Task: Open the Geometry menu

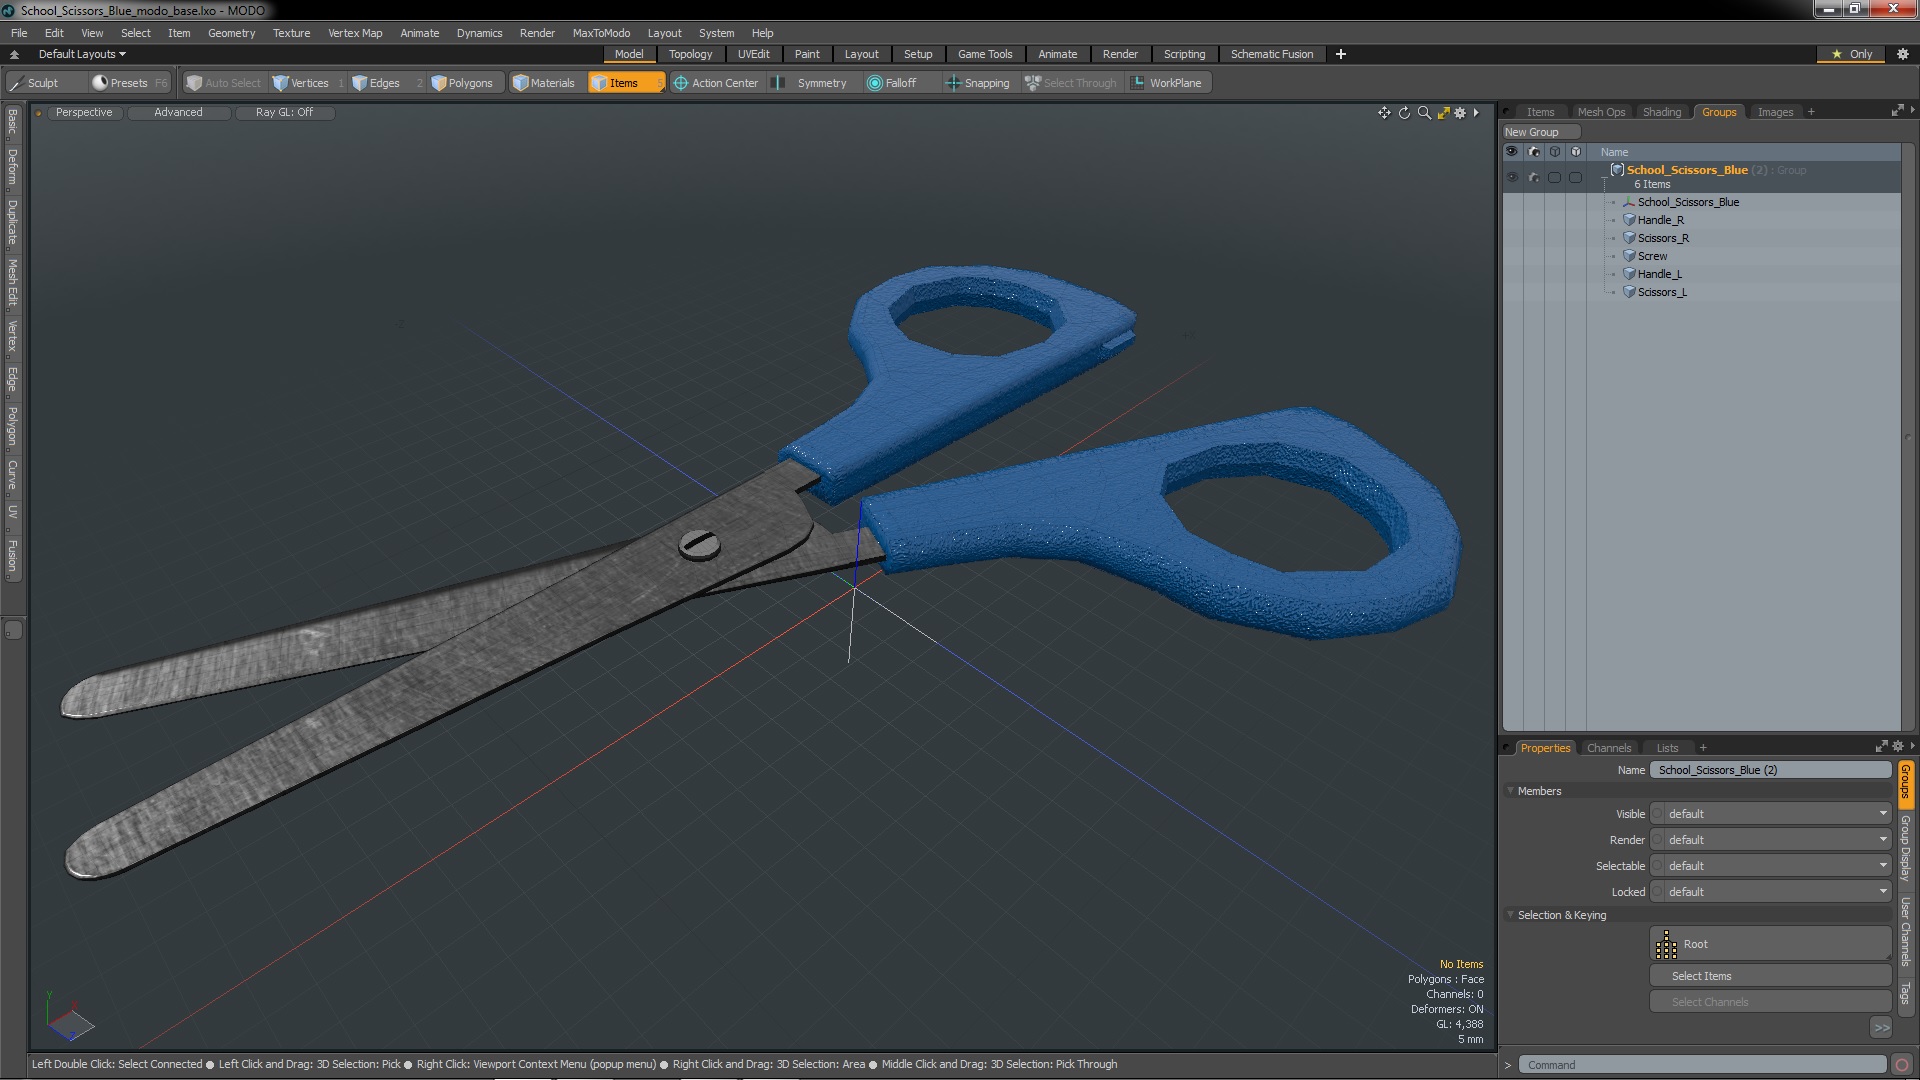Action: pos(231,33)
